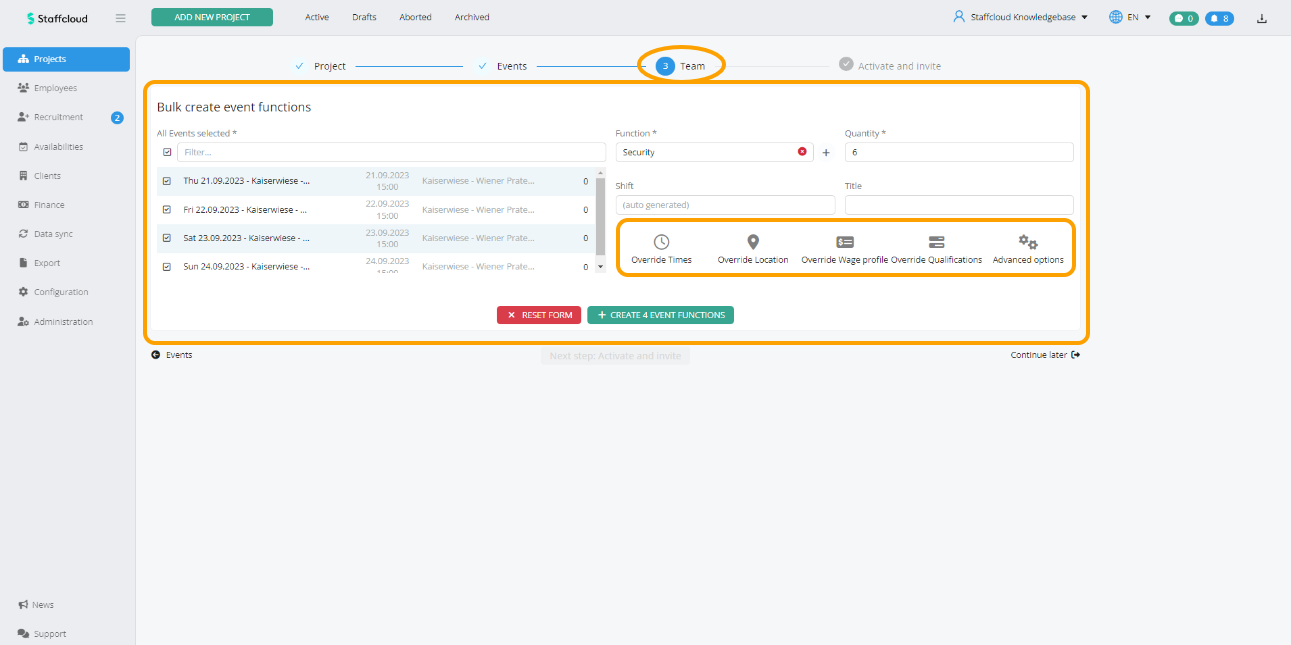
Task: Click Continue later link
Action: coord(1045,355)
